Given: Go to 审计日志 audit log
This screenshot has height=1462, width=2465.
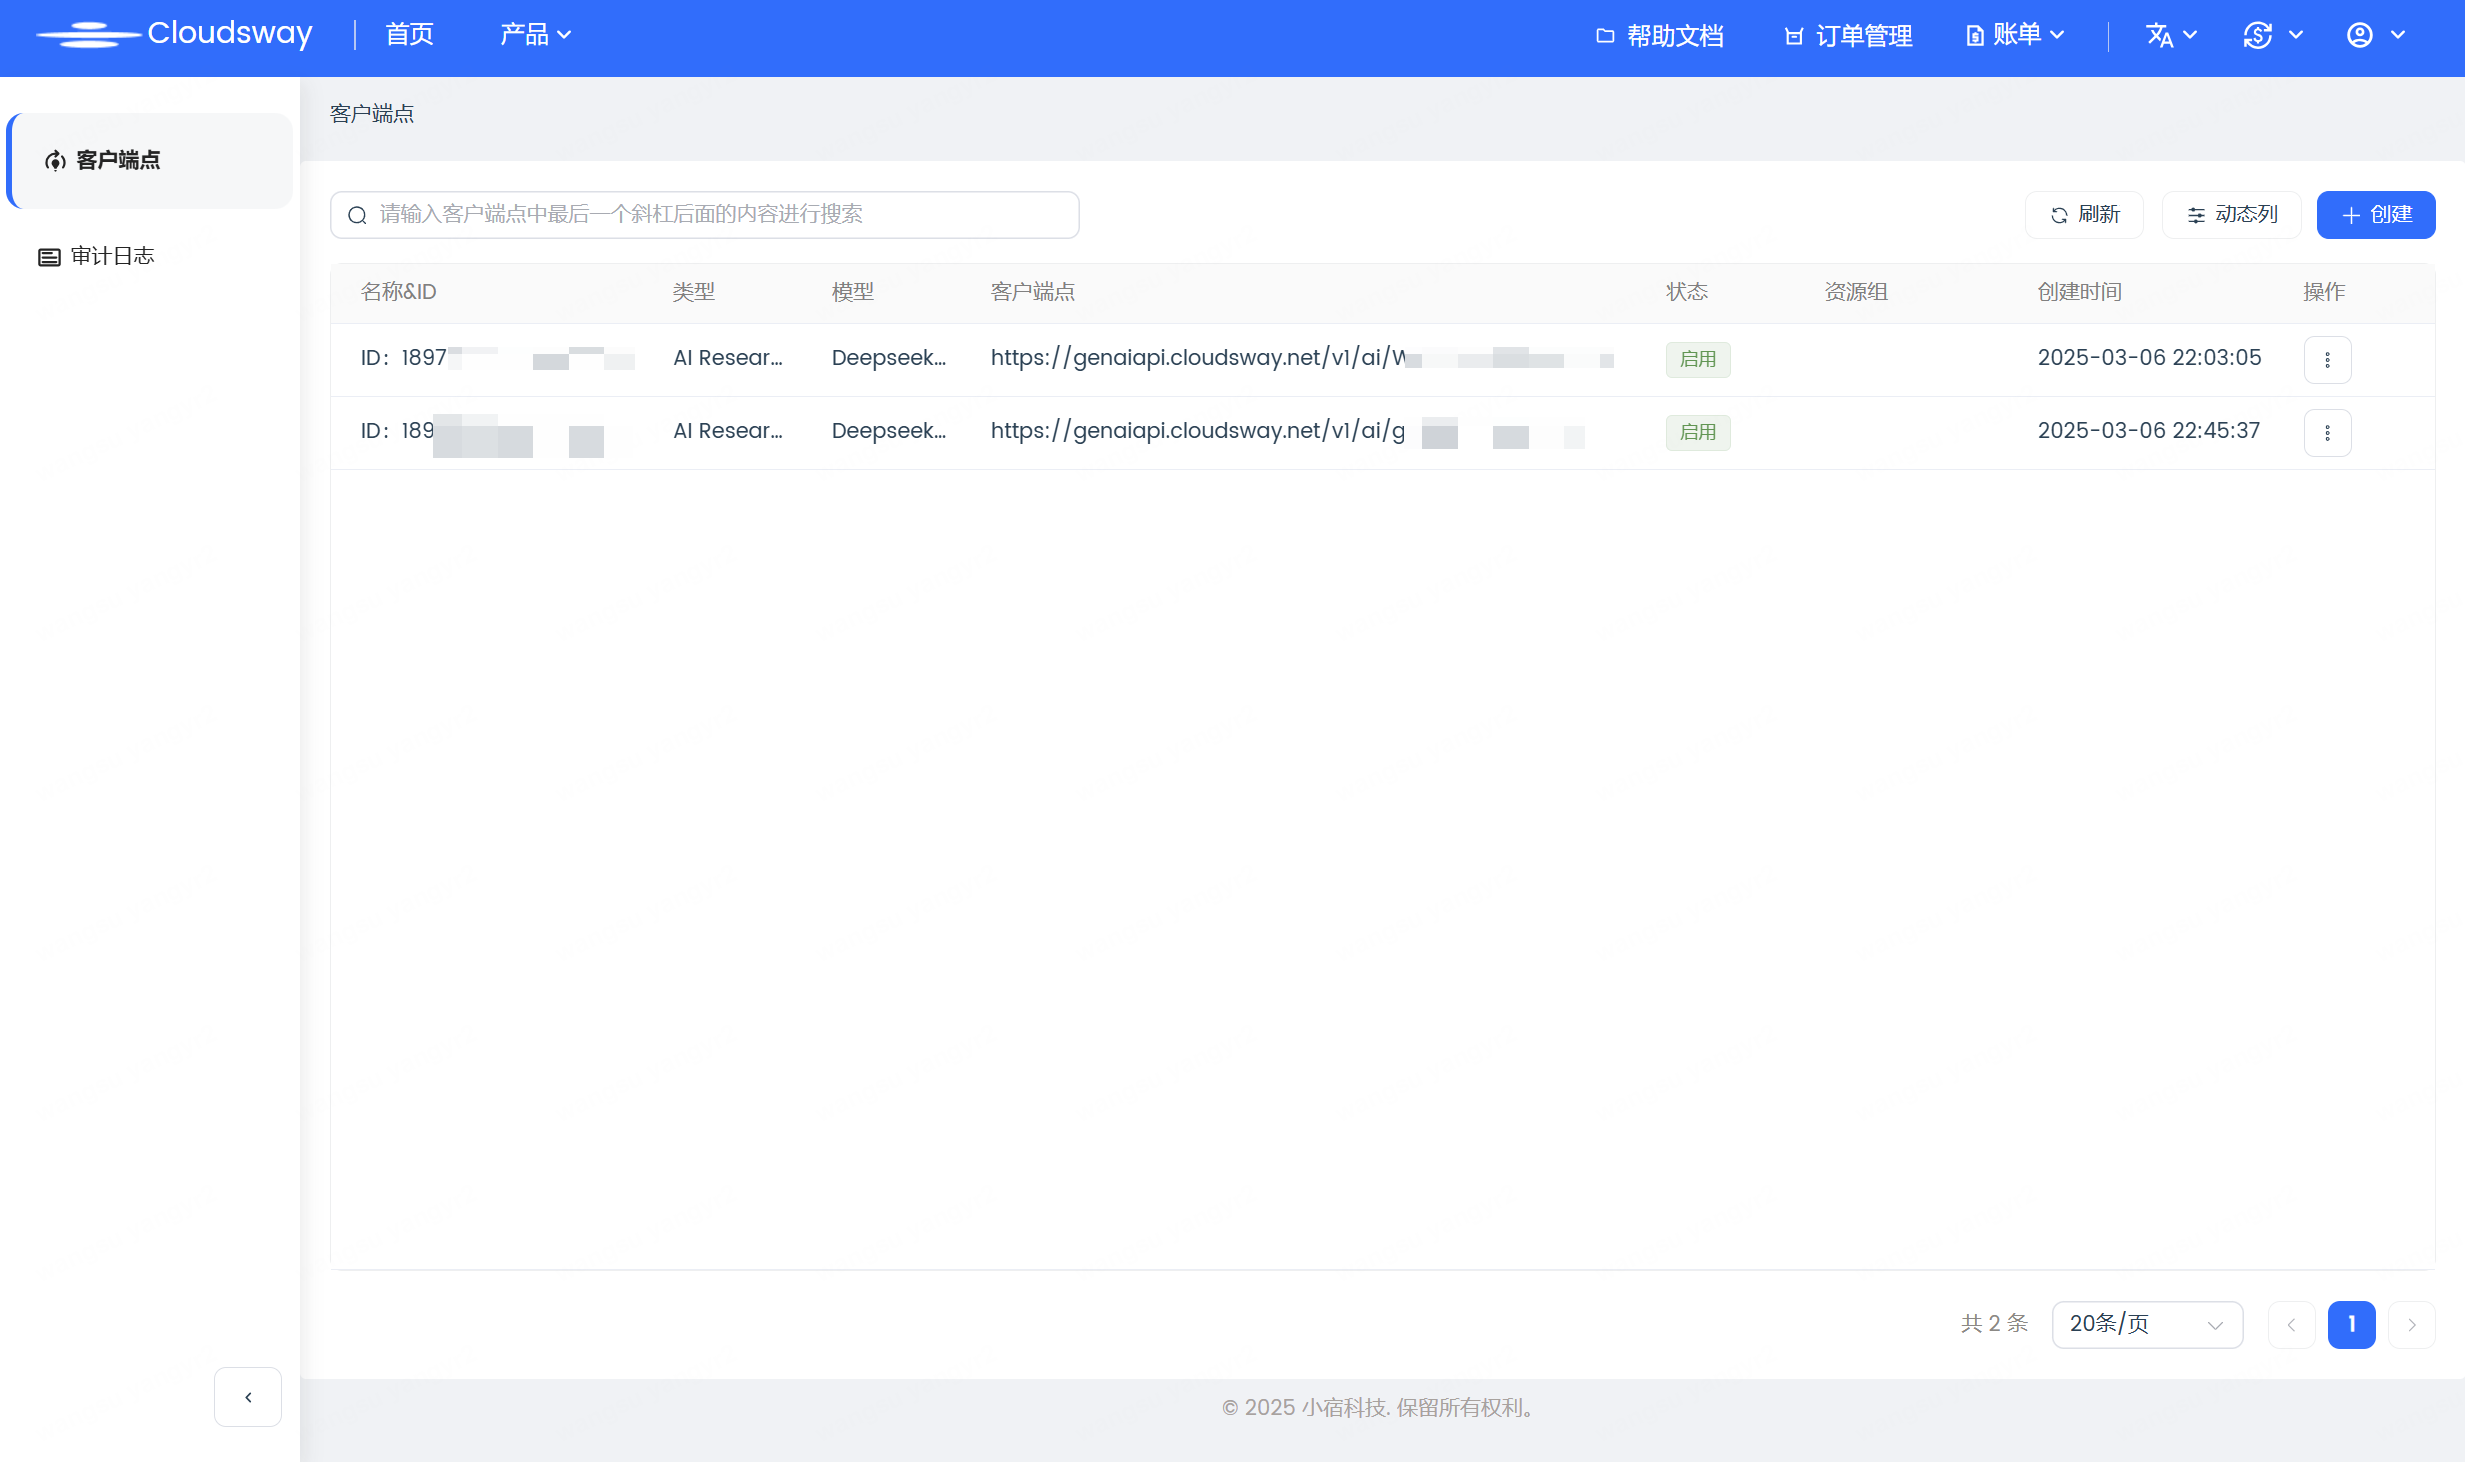Looking at the screenshot, I should click(112, 257).
